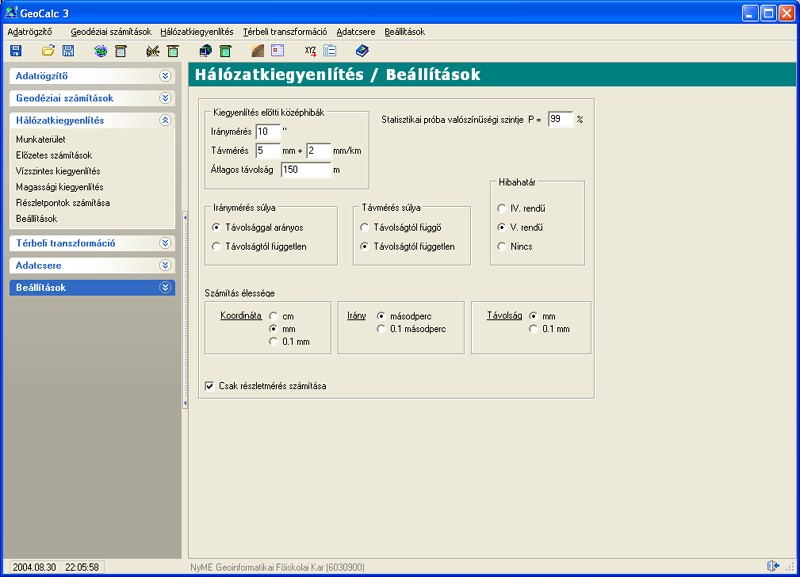Choose másodperc for Irány precision
The width and height of the screenshot is (800, 577).
[381, 316]
